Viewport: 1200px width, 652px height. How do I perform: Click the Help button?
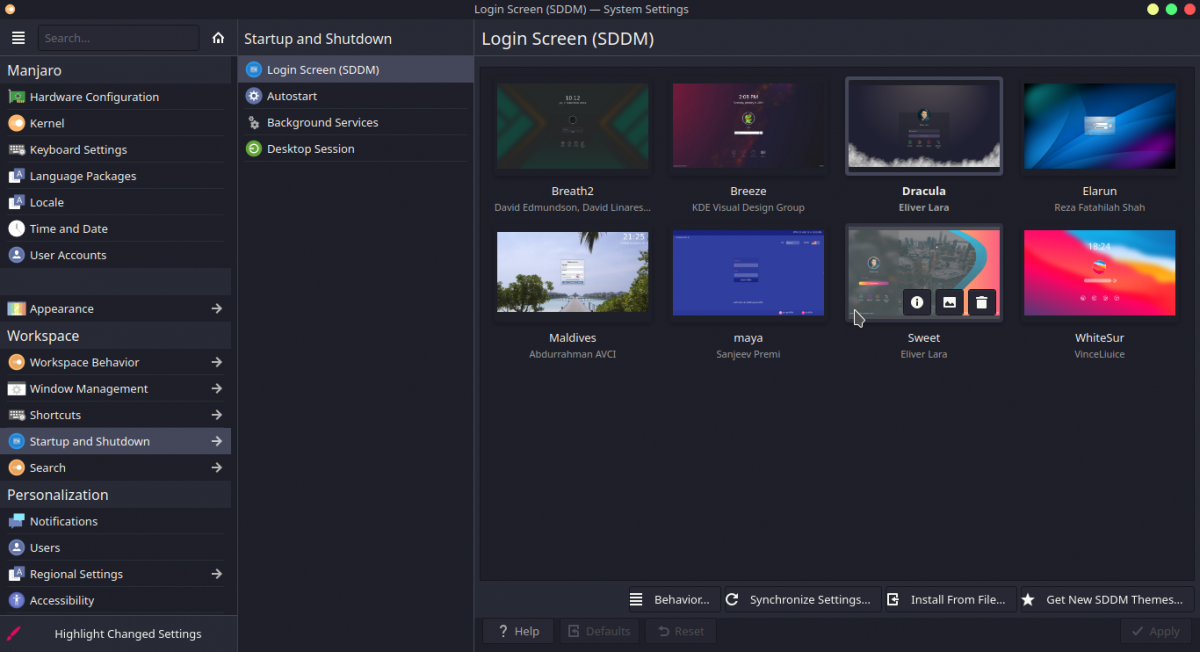point(517,630)
